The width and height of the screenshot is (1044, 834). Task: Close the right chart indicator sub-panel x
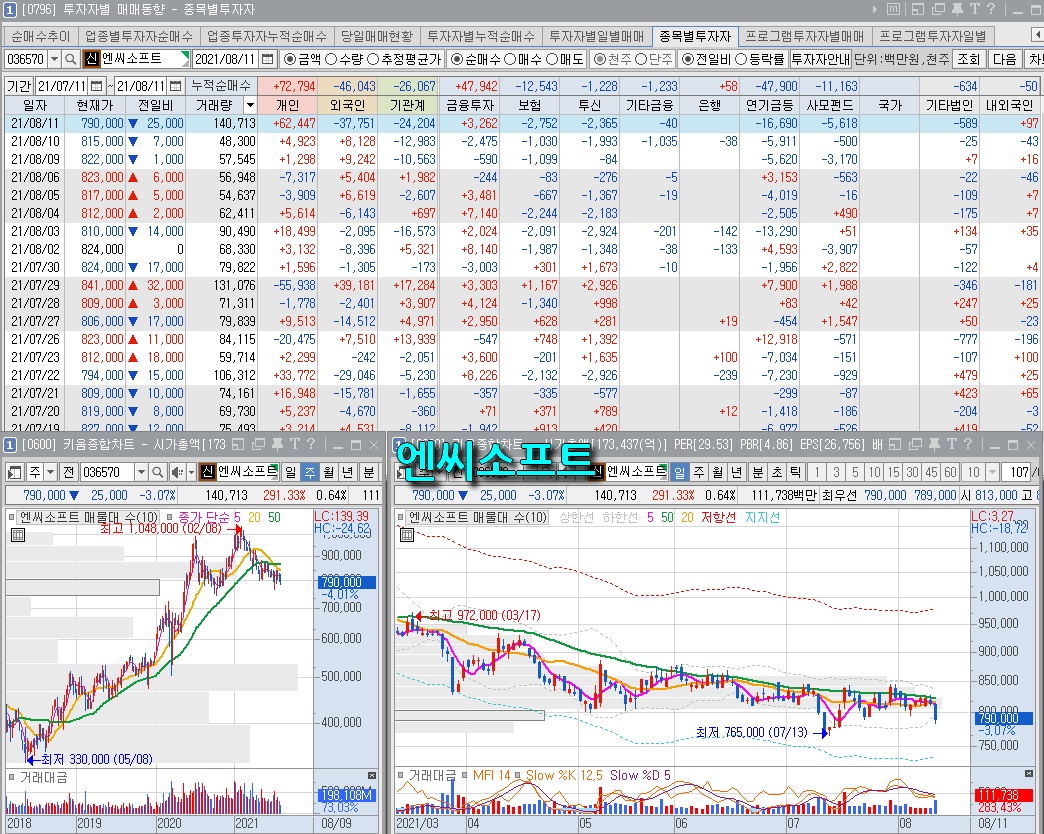click(1027, 775)
